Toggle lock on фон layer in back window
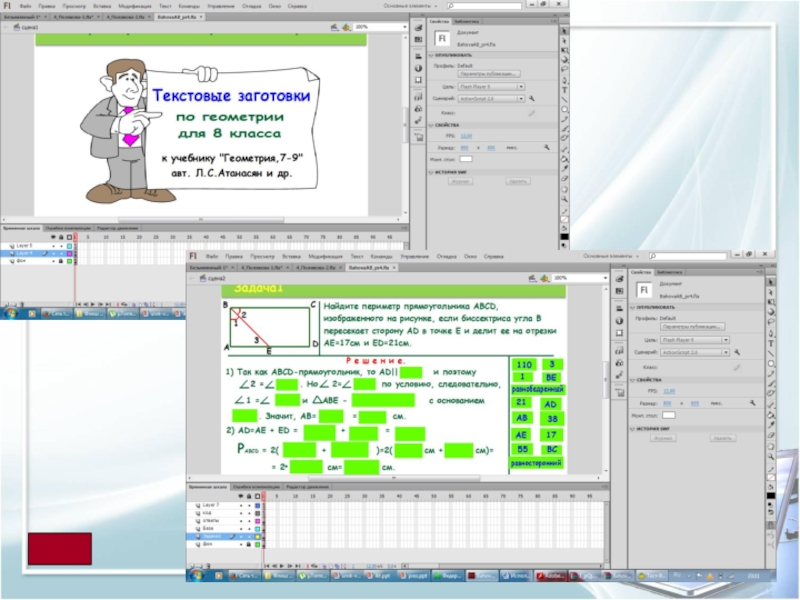 click(61, 261)
